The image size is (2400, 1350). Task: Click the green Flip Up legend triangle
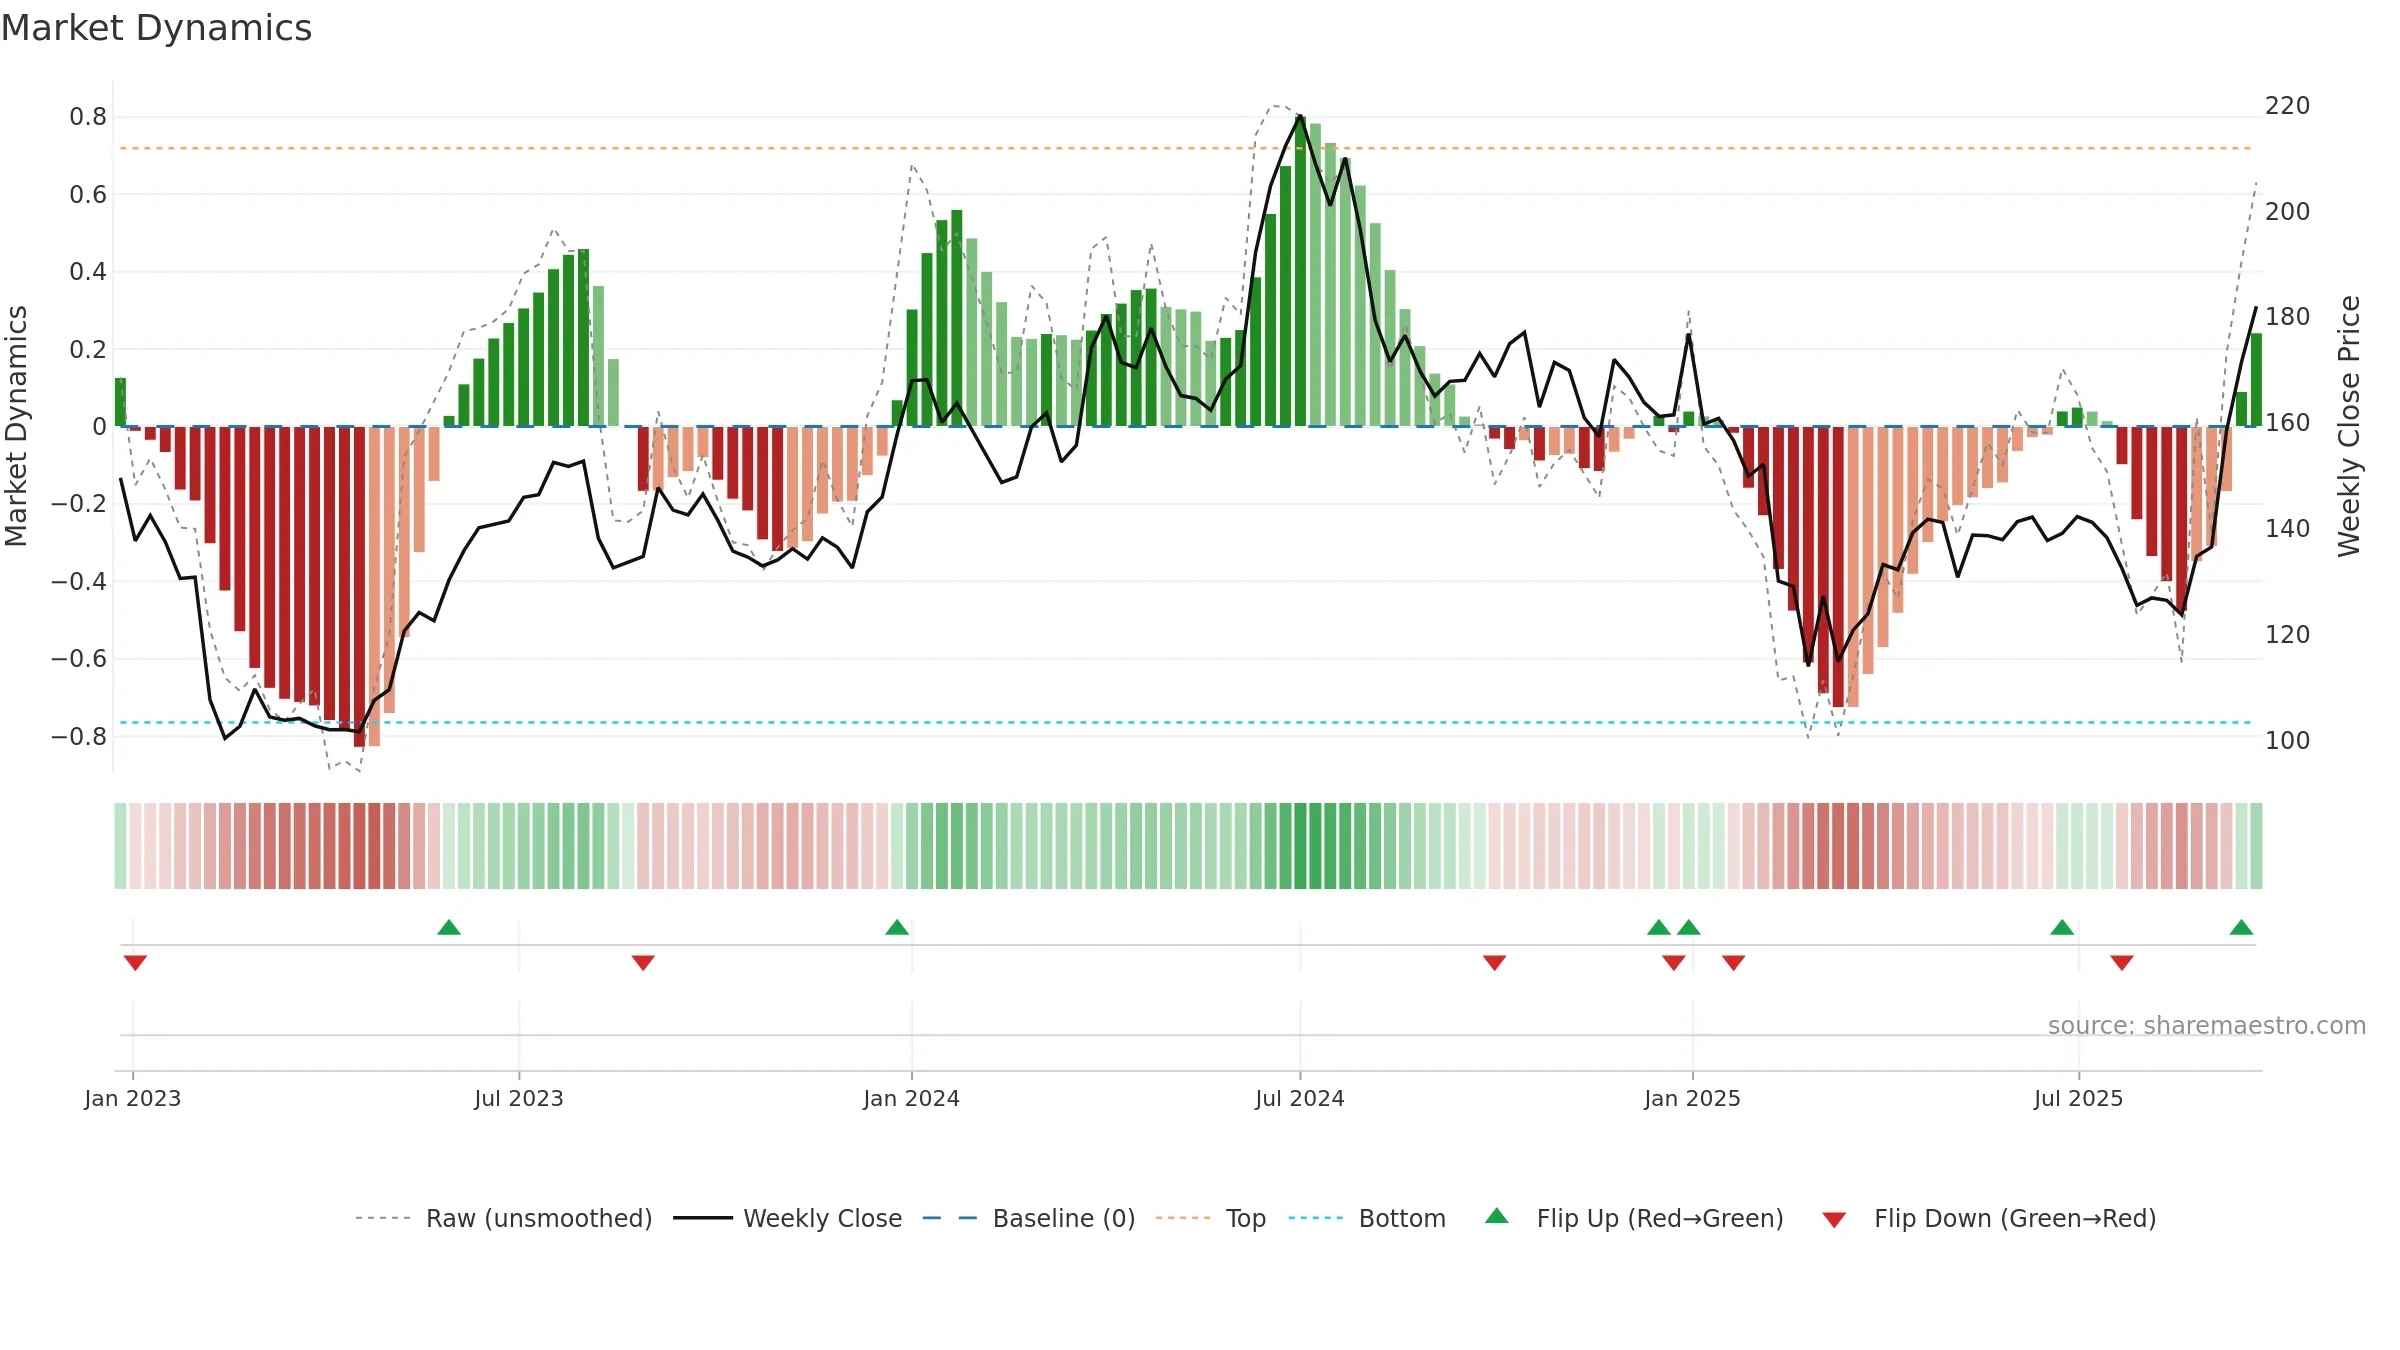pyautogui.click(x=1496, y=1216)
